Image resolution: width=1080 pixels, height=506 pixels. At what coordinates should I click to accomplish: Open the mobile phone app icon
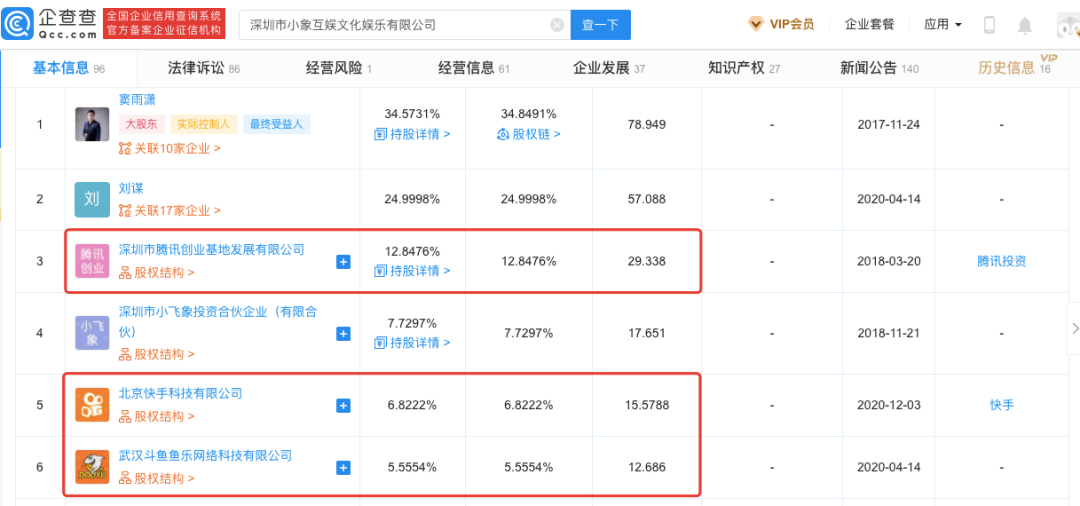(x=989, y=25)
